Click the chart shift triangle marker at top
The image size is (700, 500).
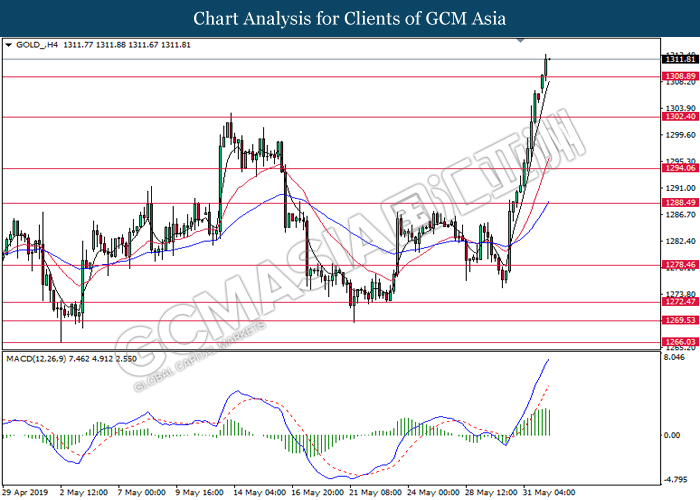click(518, 41)
